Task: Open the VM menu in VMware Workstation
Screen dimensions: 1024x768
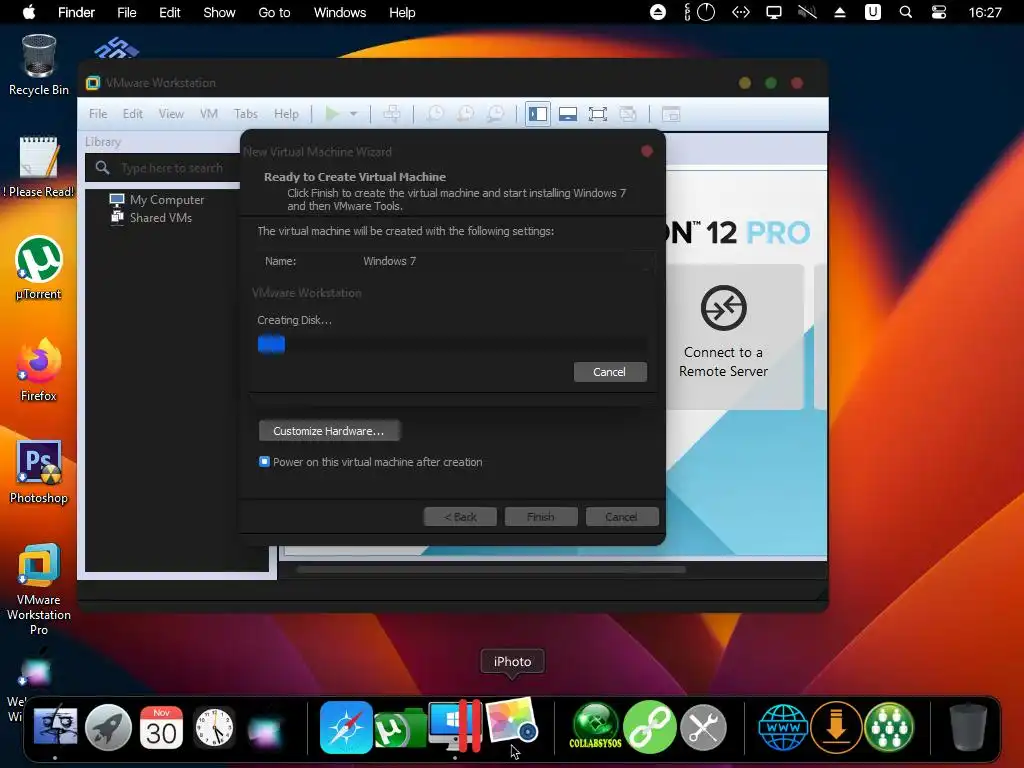Action: [208, 114]
